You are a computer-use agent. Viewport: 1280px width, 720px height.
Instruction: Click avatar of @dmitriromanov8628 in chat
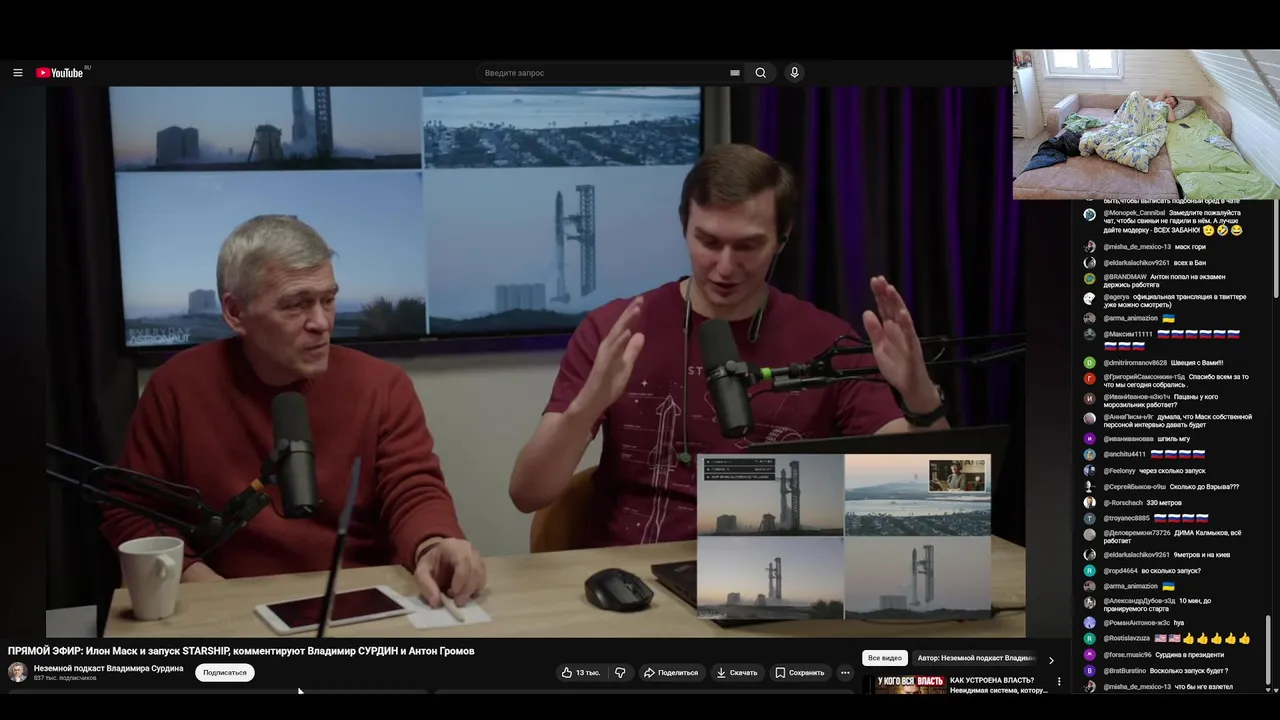click(x=1090, y=363)
